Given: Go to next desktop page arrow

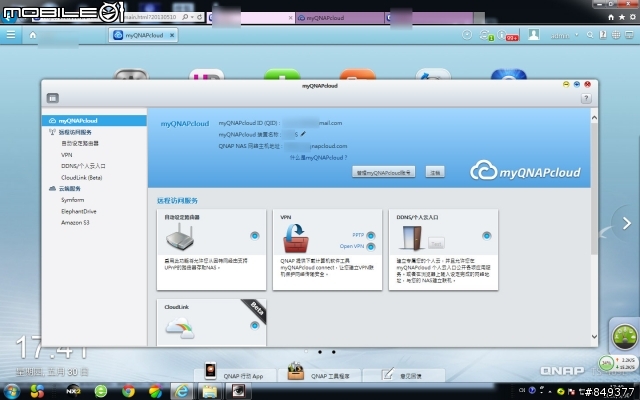Looking at the screenshot, I should click(626, 223).
